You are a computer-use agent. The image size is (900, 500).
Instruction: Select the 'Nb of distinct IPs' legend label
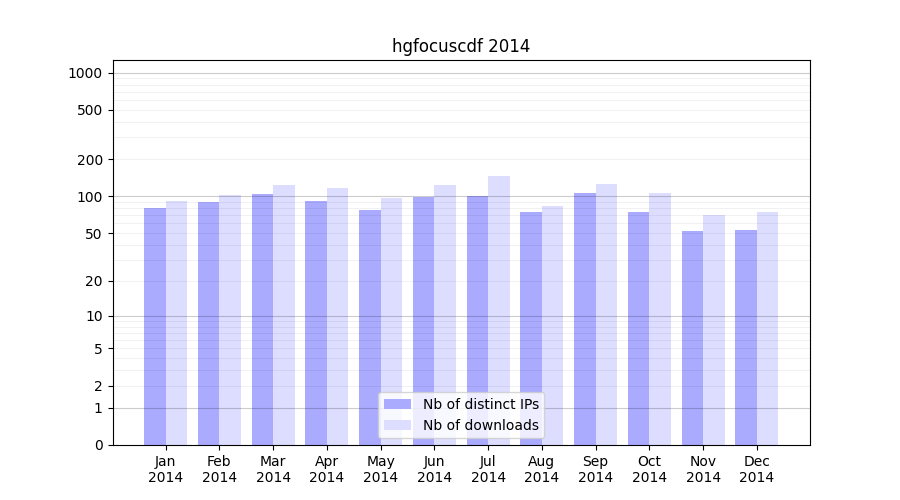pyautogui.click(x=480, y=404)
